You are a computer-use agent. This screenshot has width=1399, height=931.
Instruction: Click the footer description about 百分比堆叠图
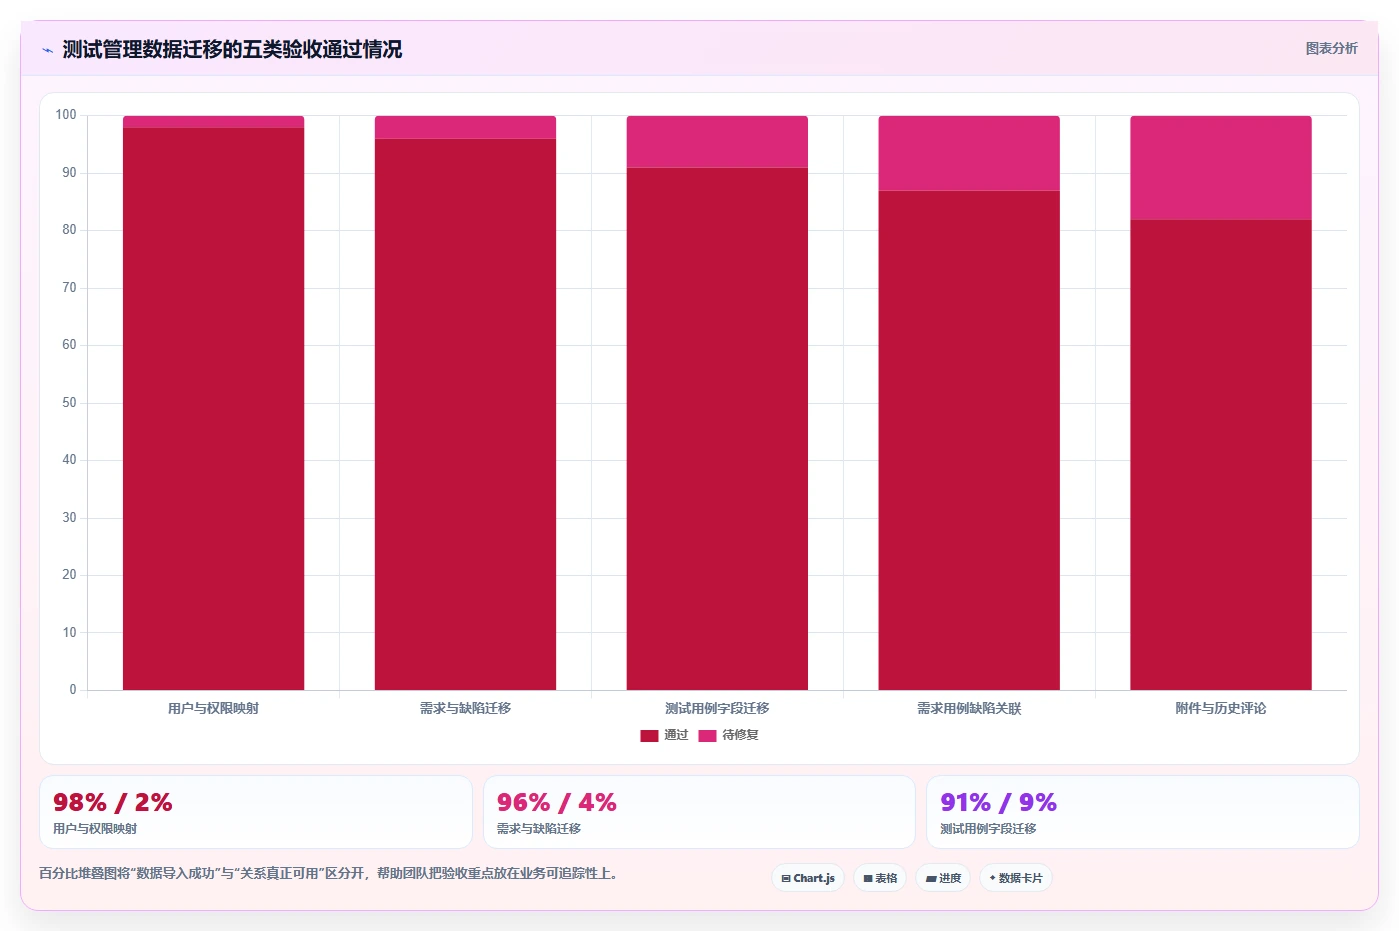[x=331, y=873]
